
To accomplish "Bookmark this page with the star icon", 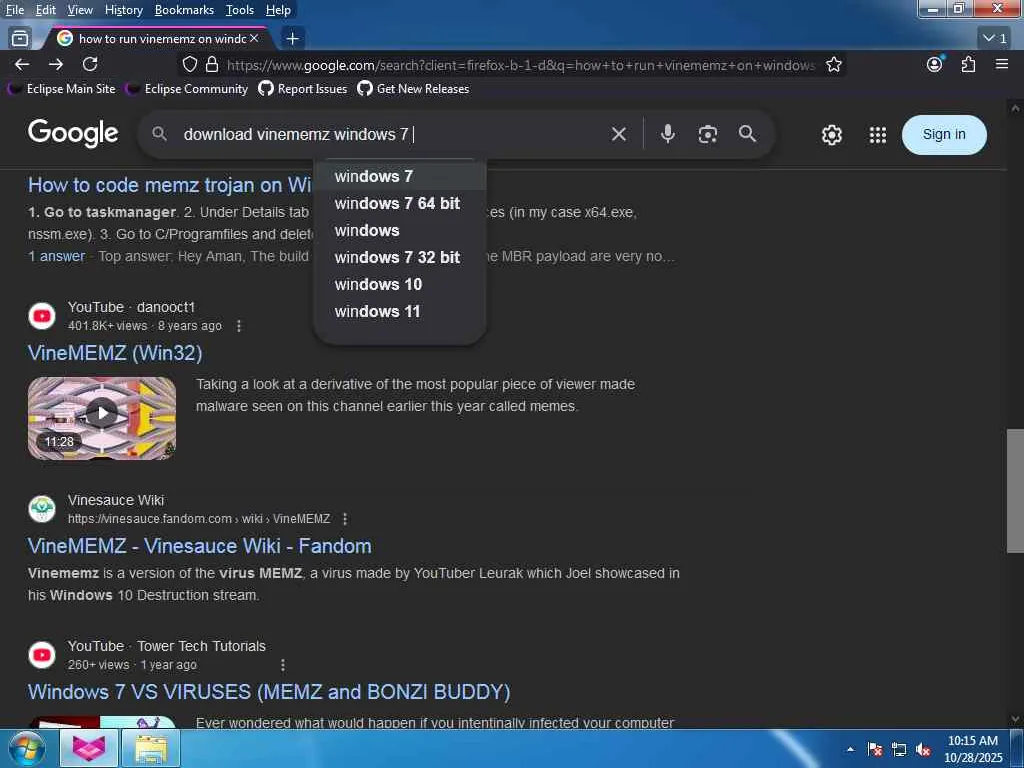I will coord(833,64).
